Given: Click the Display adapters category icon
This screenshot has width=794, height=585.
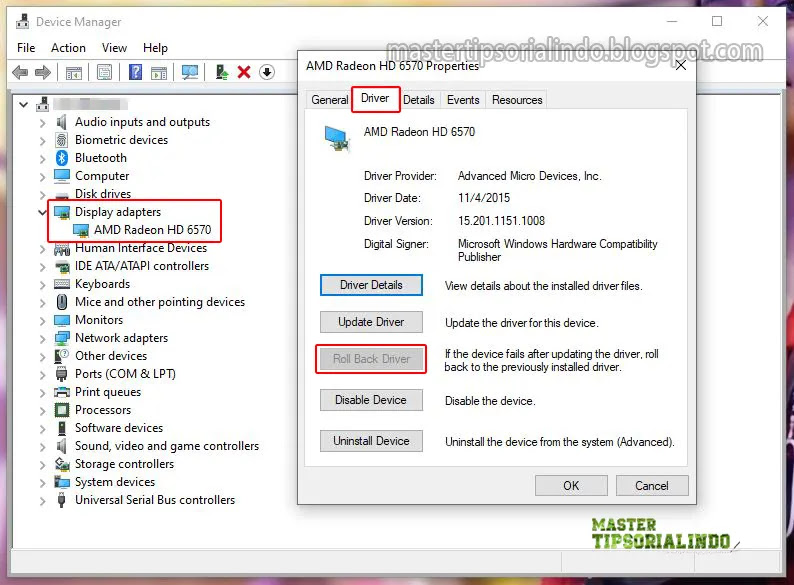Looking at the screenshot, I should point(62,212).
